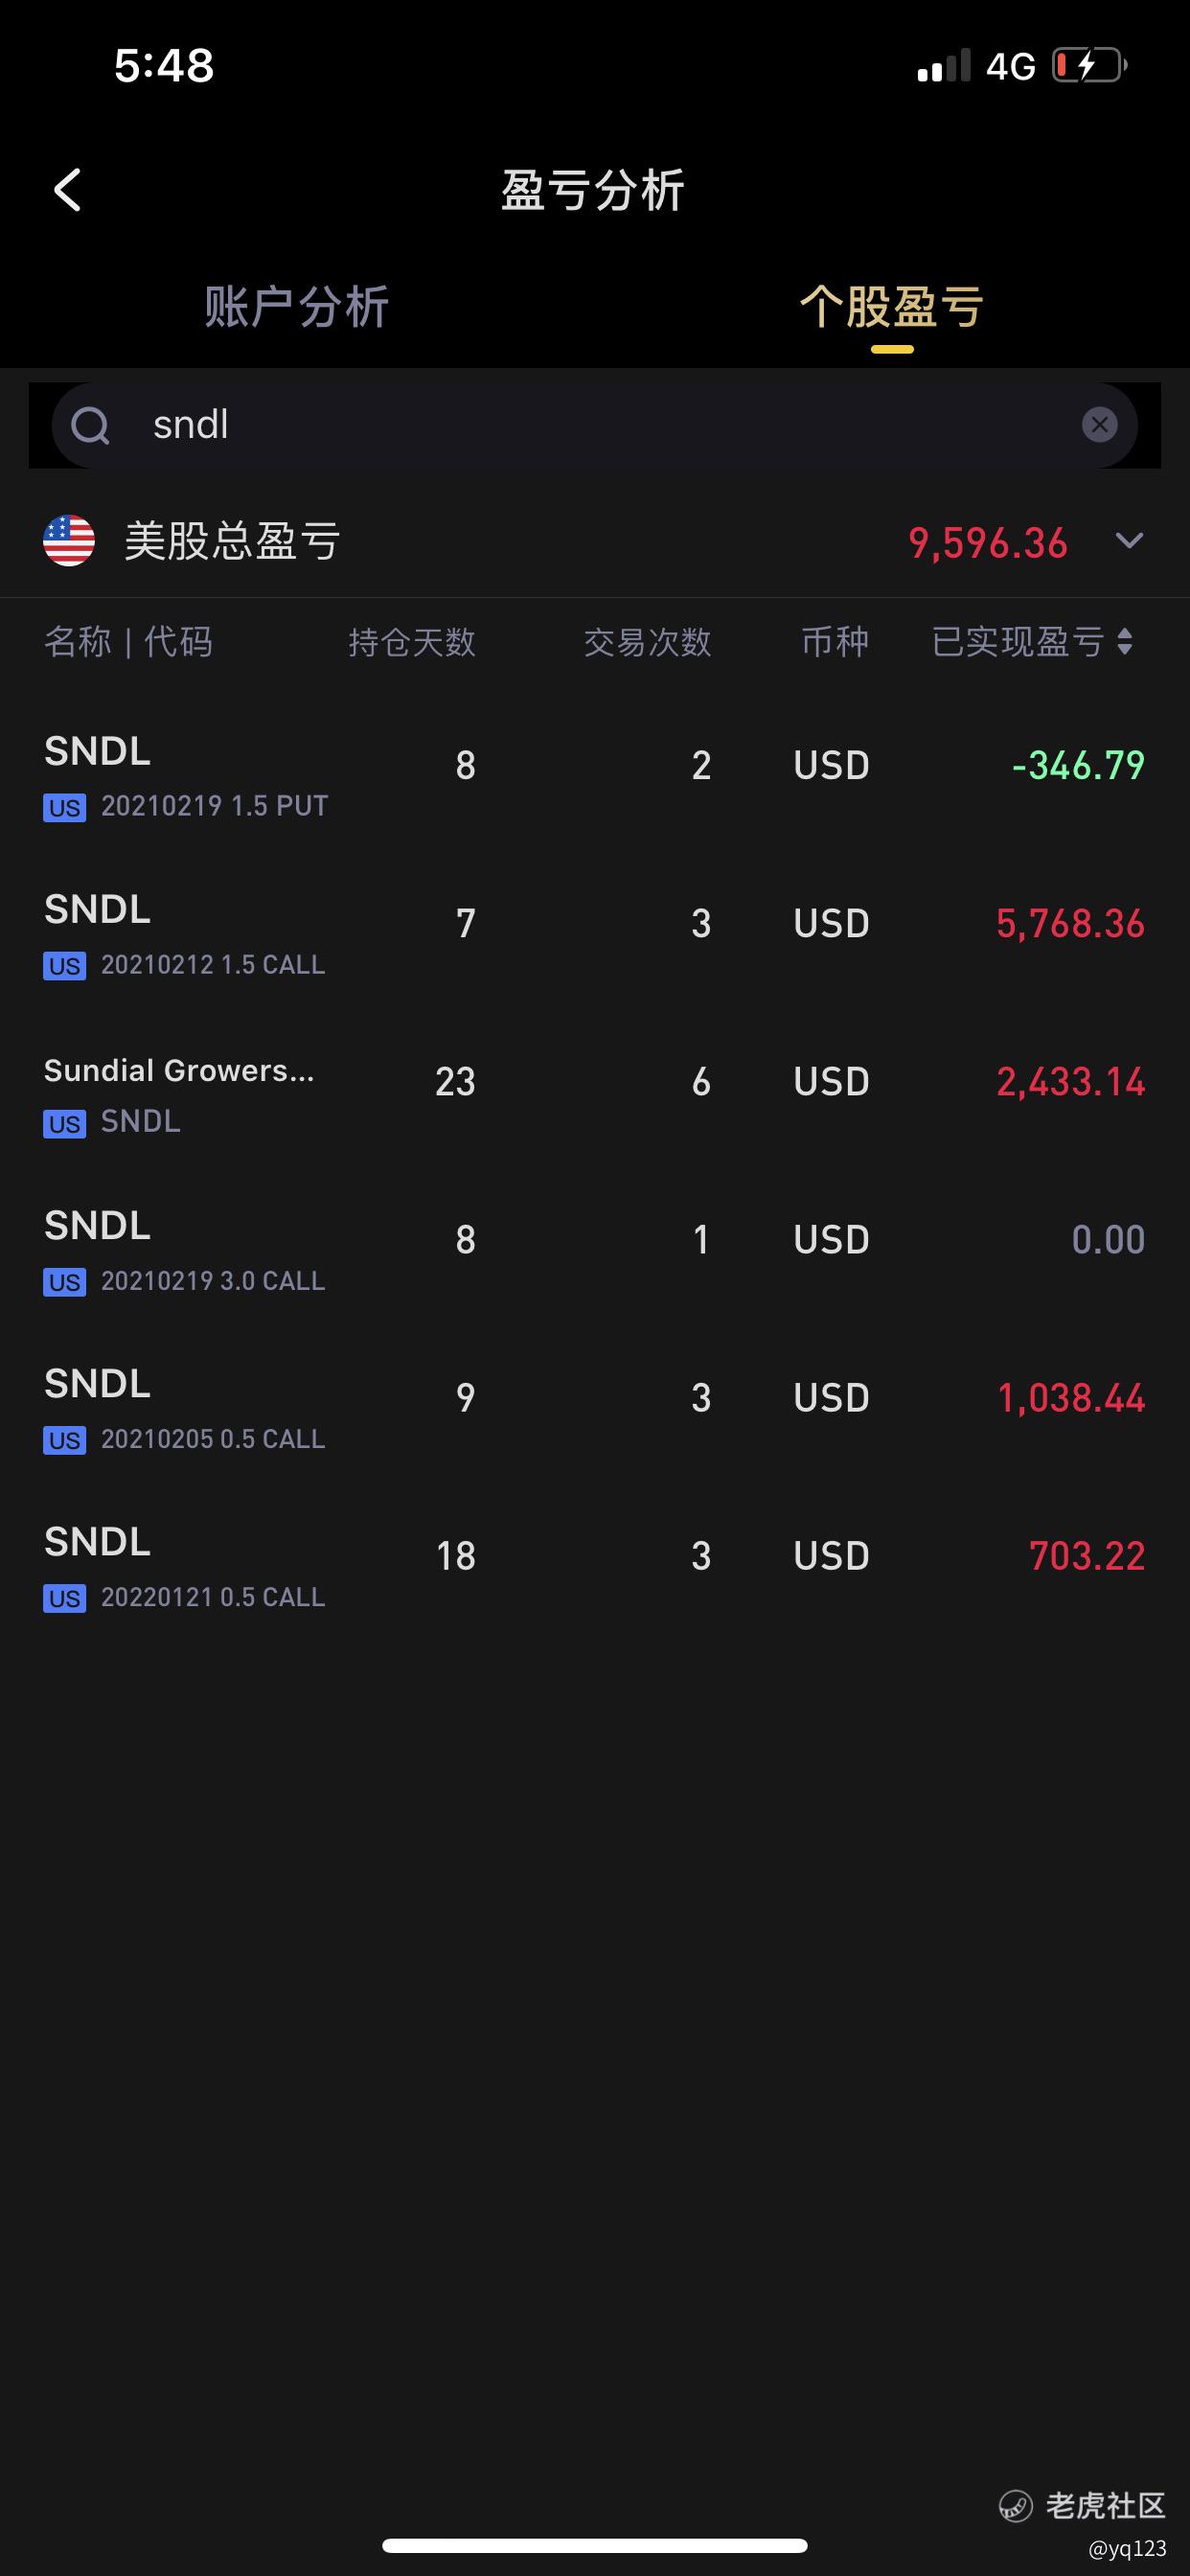Screen dimensions: 1190x2576
Task: Tap the search magnifier icon
Action: tap(90, 426)
